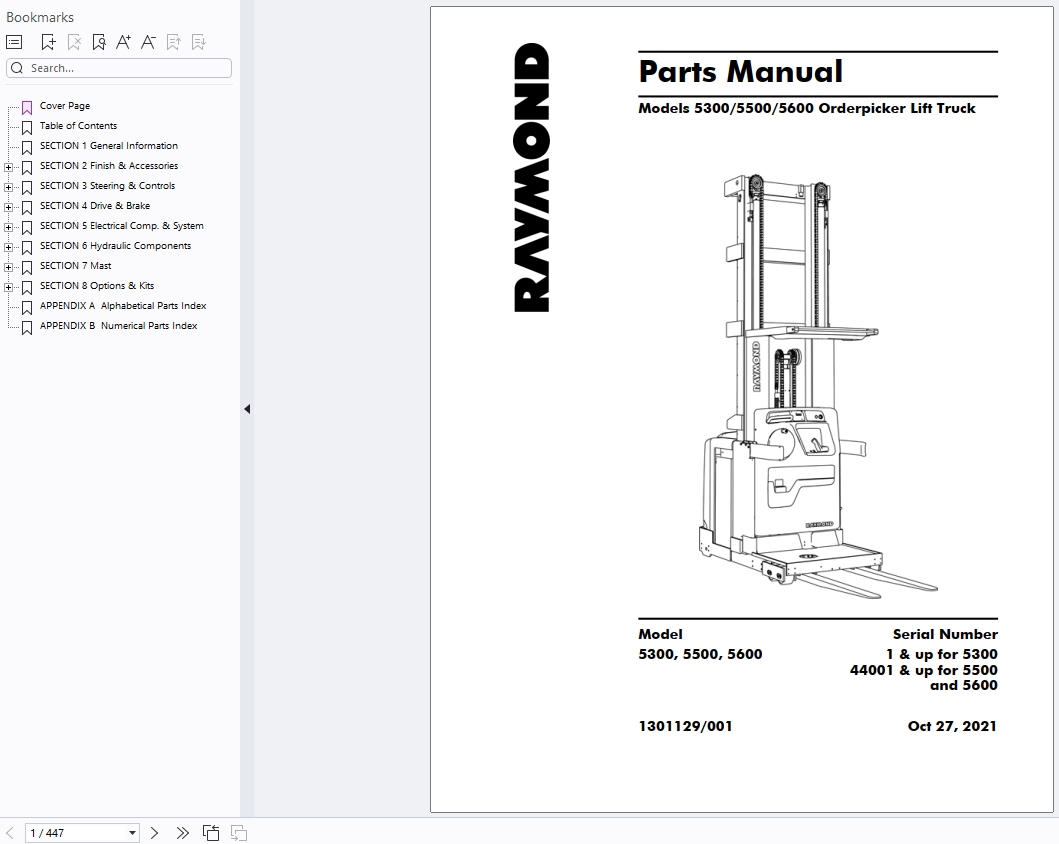Click inside the bookmark search field
The width and height of the screenshot is (1059, 844).
pyautogui.click(x=118, y=68)
